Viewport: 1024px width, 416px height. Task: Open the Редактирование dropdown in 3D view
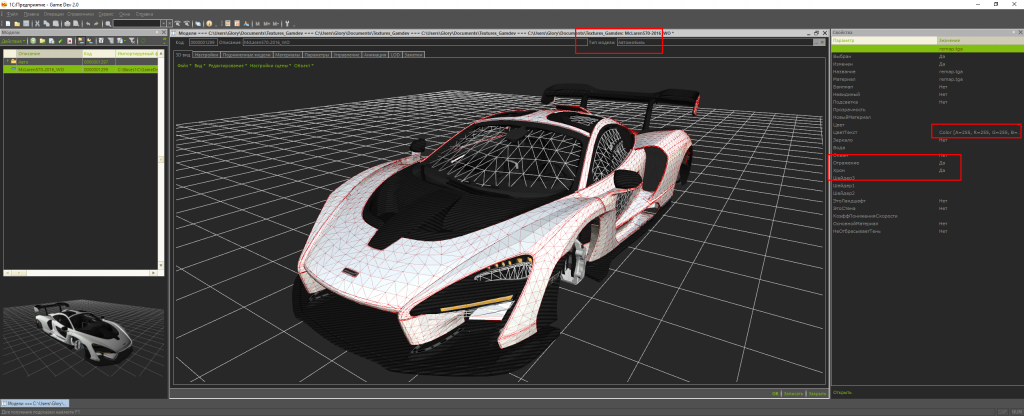(227, 65)
